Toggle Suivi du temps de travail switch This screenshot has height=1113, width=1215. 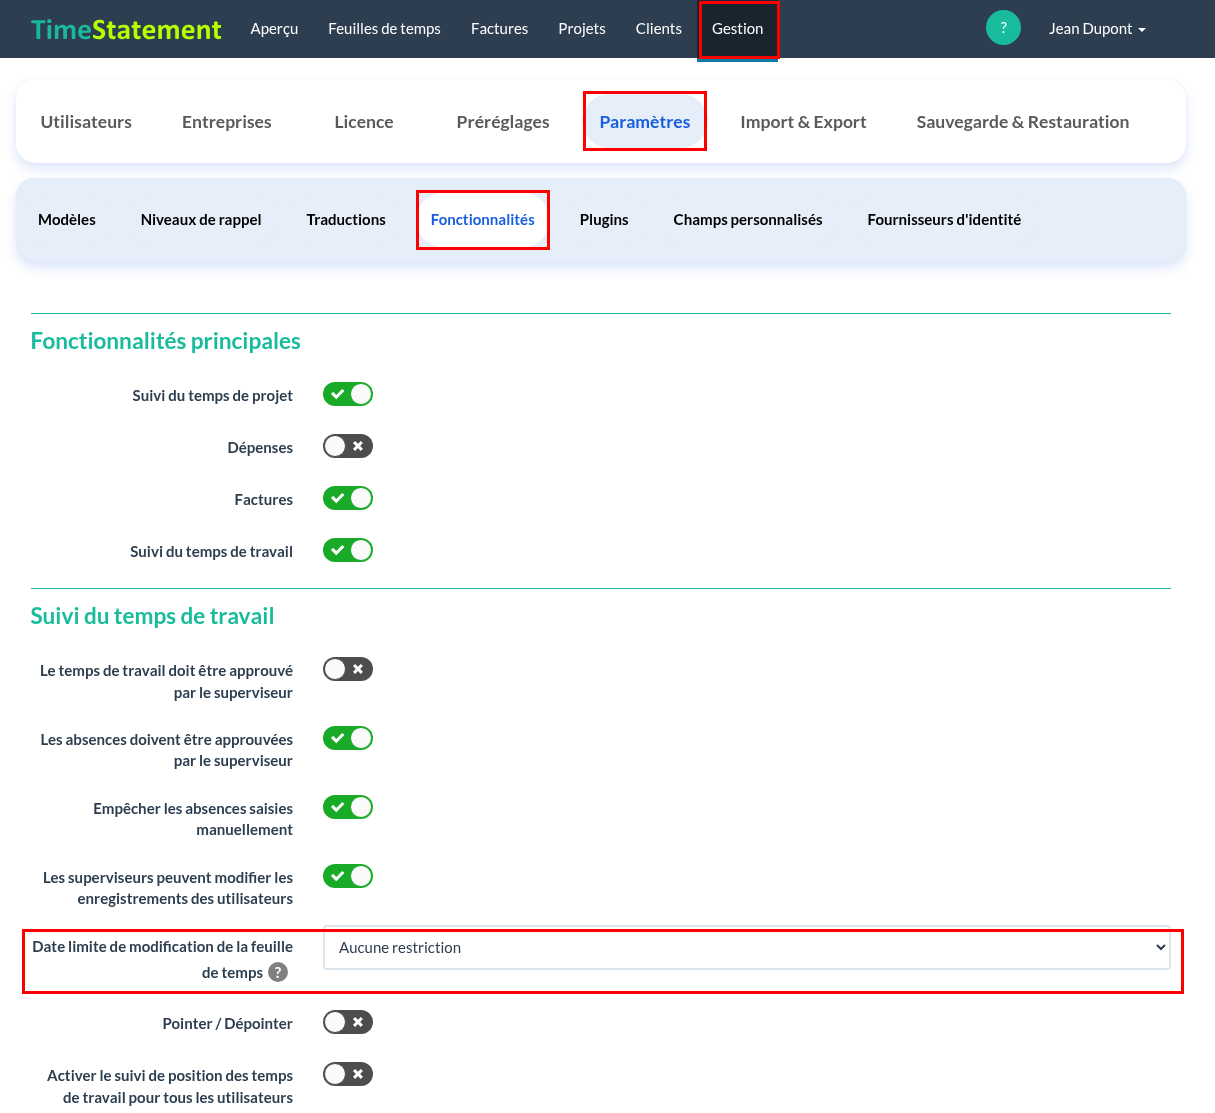point(348,550)
